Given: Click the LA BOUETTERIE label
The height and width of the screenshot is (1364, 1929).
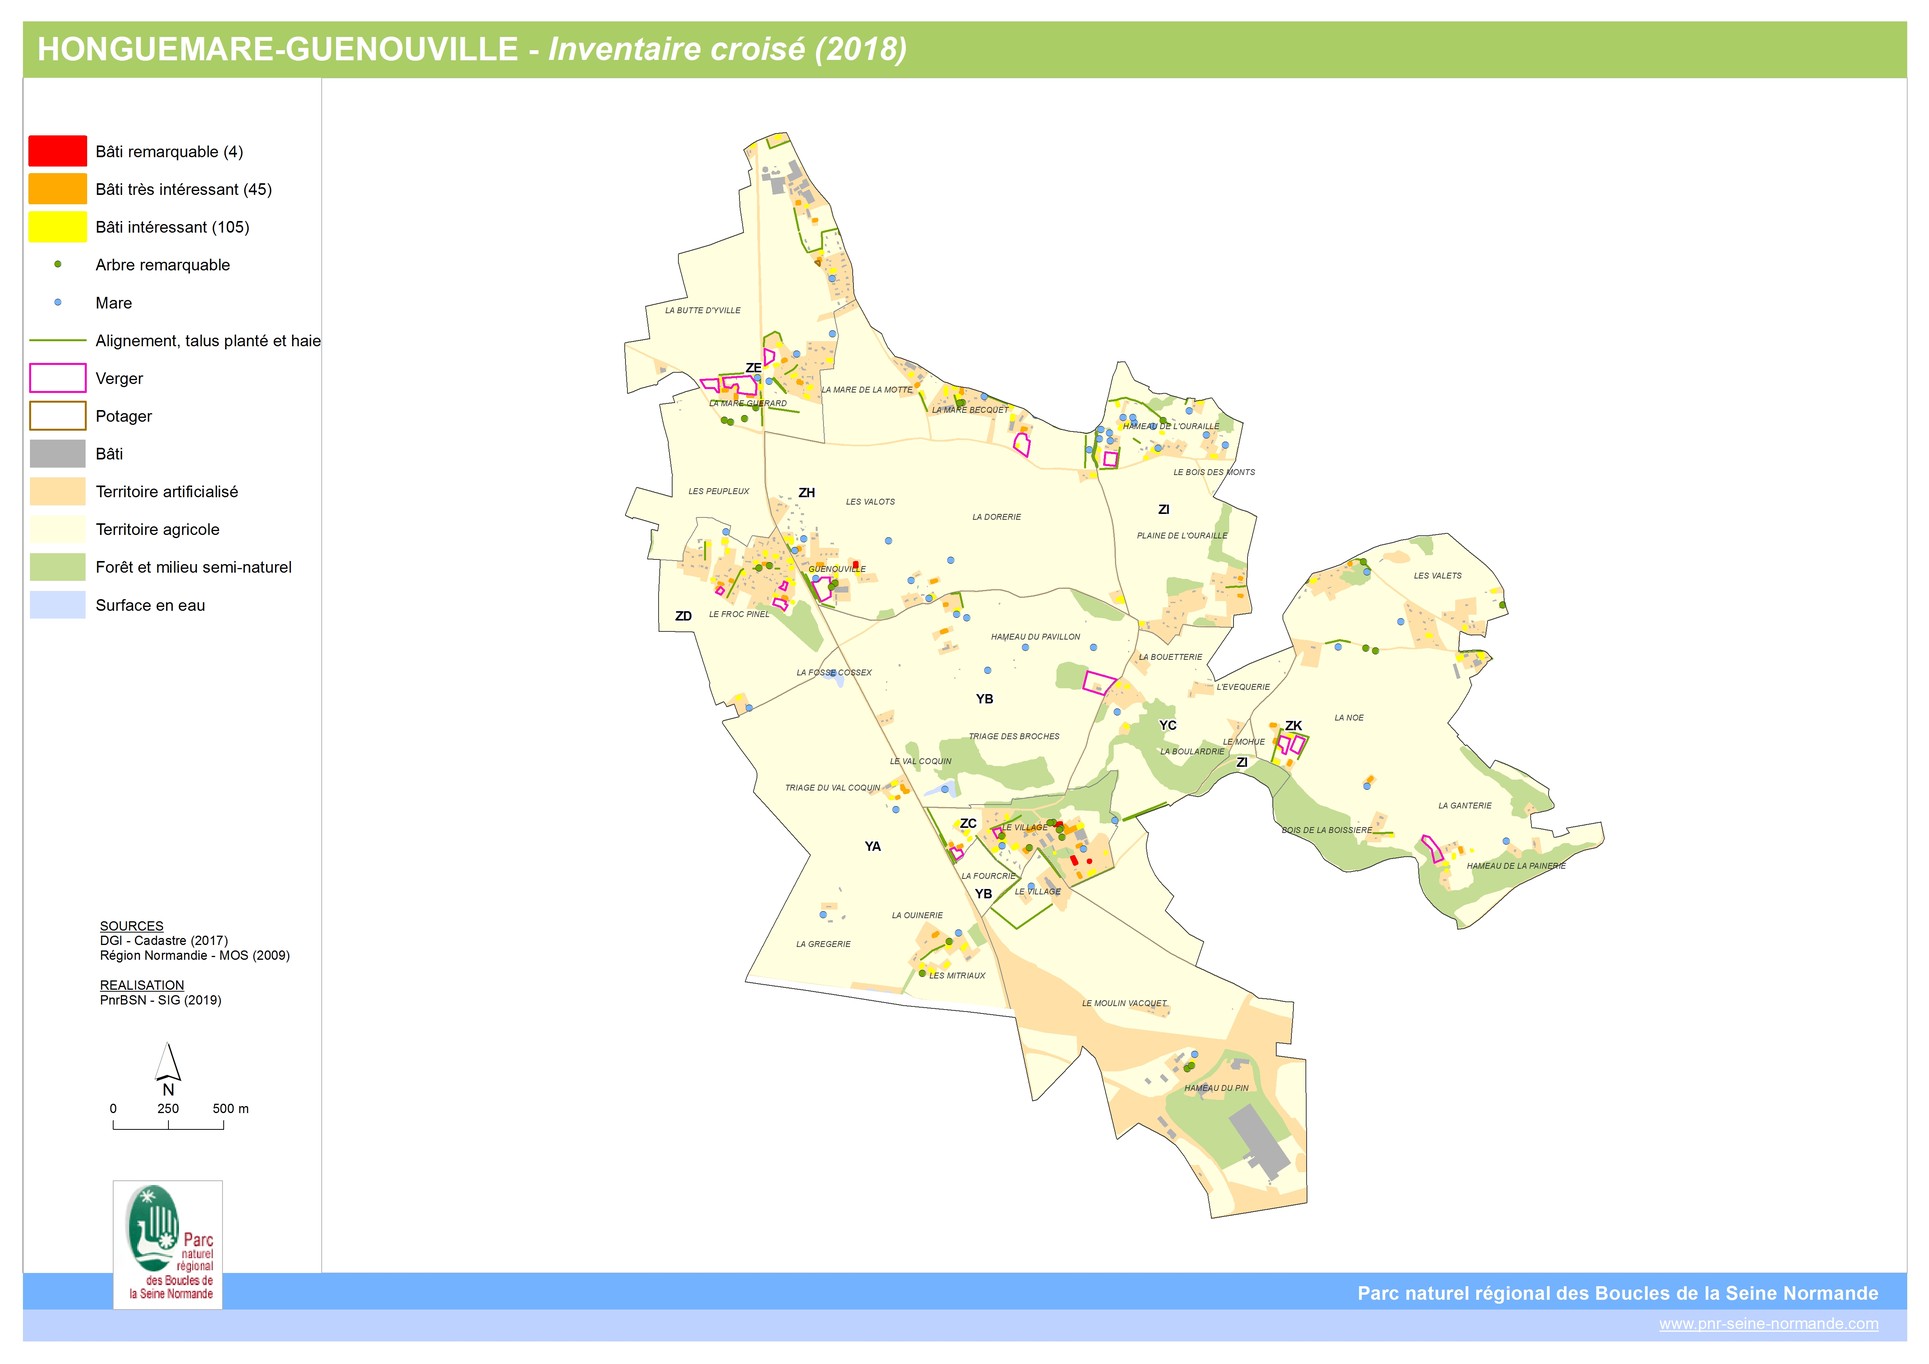Looking at the screenshot, I should point(1170,658).
